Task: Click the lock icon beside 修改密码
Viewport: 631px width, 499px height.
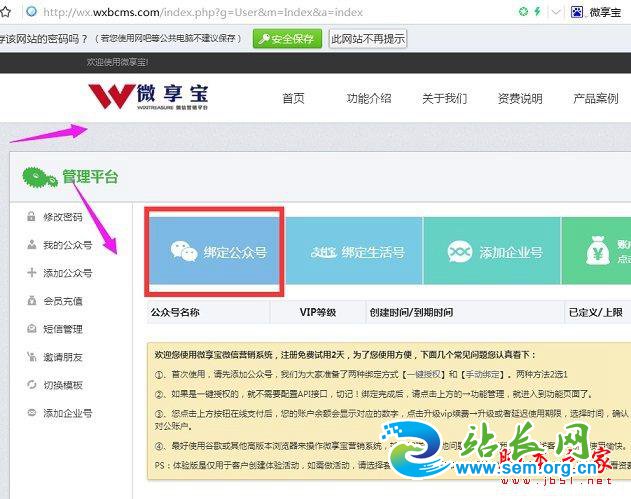Action: (31, 217)
